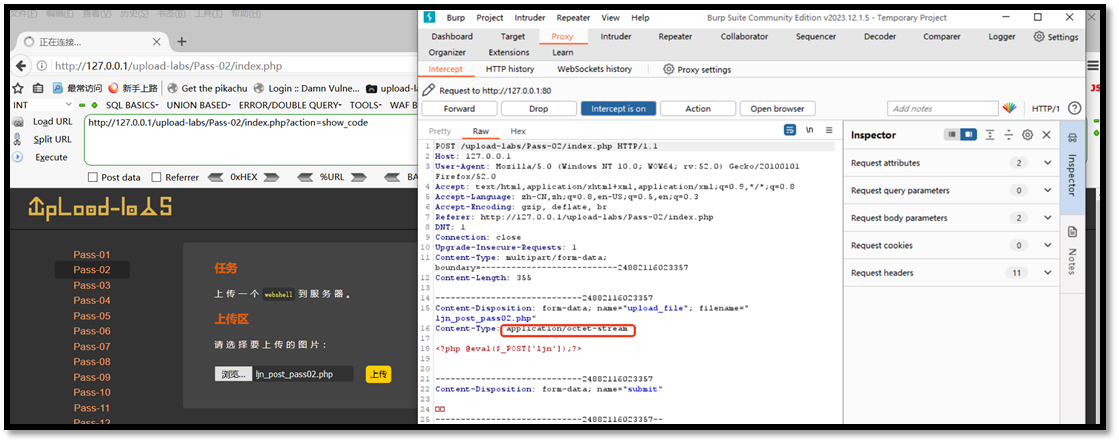Viewport: 1119px width, 443px height.
Task: Open the Intruder menu in menu bar
Action: coord(530,18)
